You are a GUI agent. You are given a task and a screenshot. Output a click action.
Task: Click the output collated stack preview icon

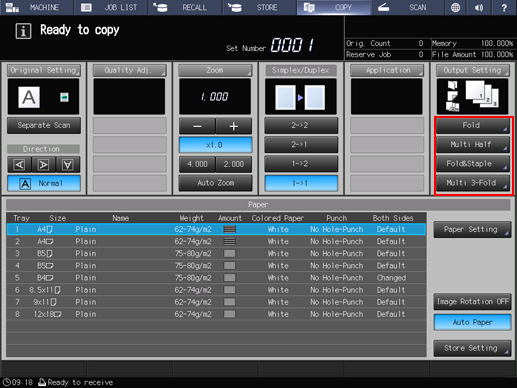coord(482,94)
